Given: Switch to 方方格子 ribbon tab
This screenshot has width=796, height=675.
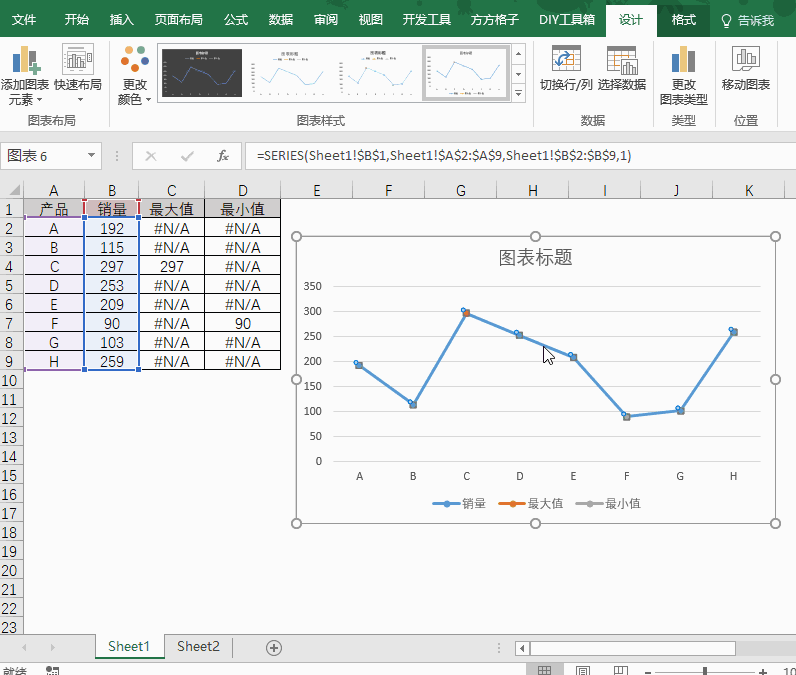Looking at the screenshot, I should point(494,20).
